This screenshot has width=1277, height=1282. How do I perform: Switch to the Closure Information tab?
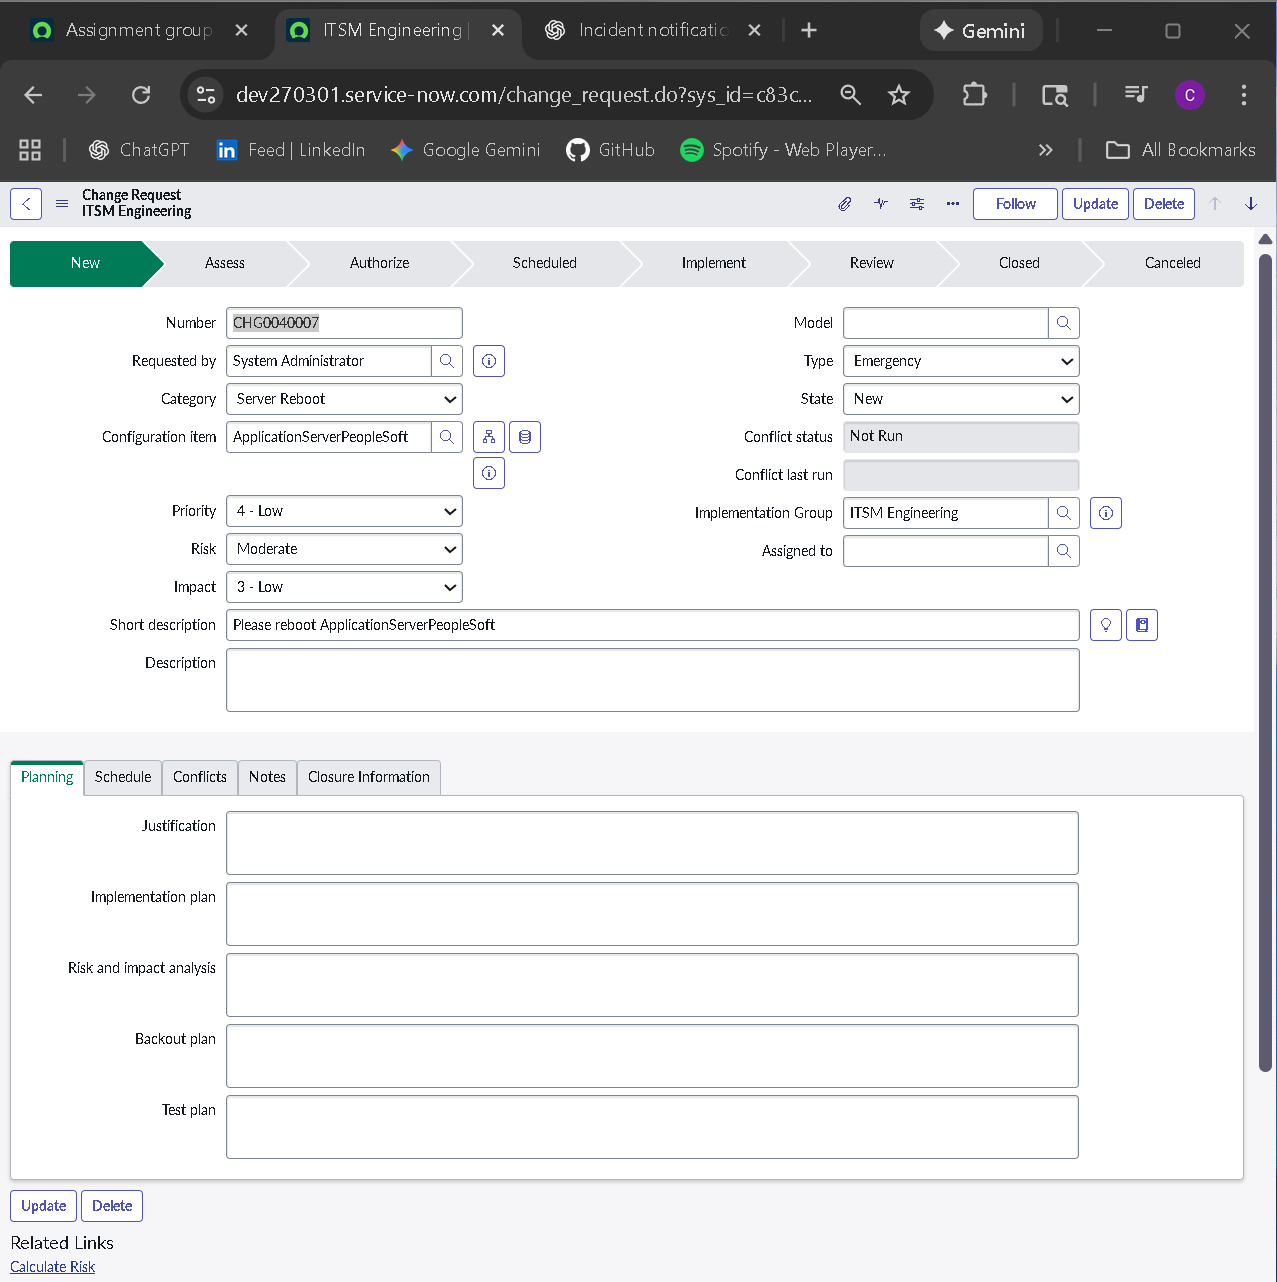(368, 777)
